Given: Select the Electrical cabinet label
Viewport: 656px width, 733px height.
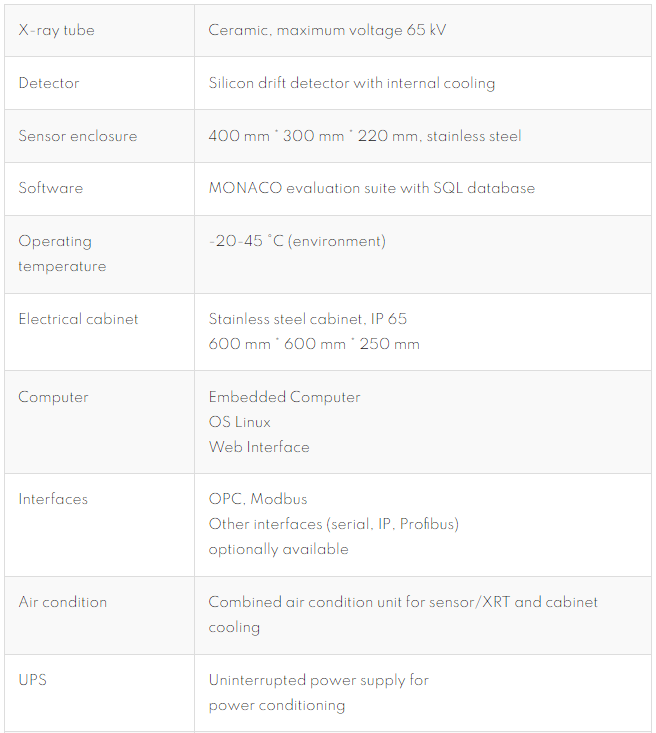Looking at the screenshot, I should [79, 319].
